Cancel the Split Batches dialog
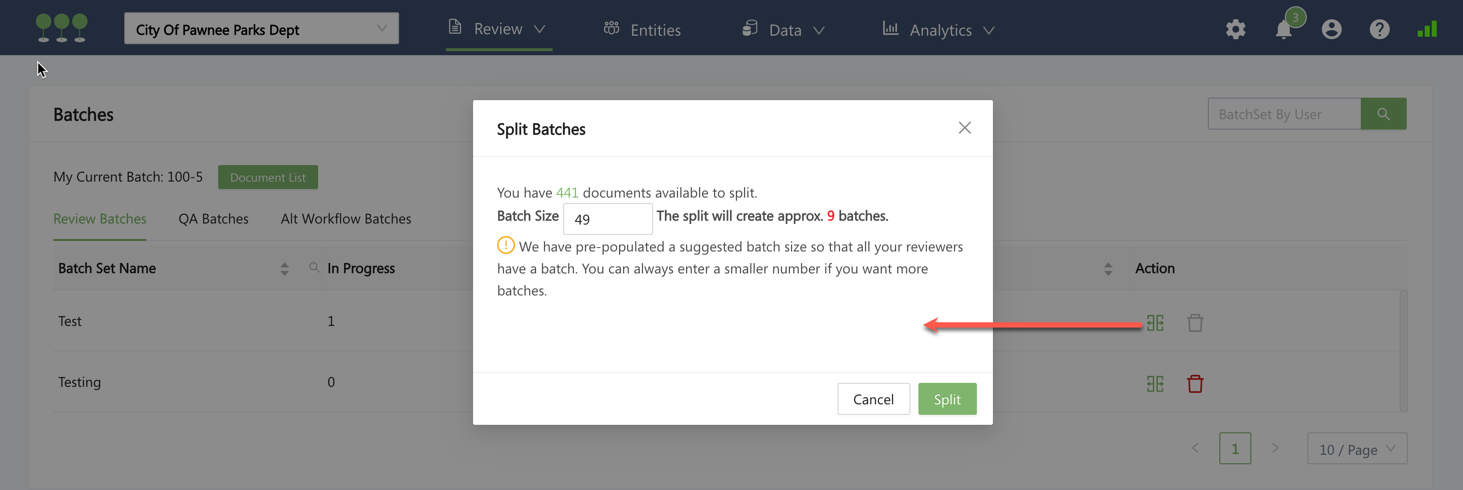The height and width of the screenshot is (490, 1463). (873, 399)
